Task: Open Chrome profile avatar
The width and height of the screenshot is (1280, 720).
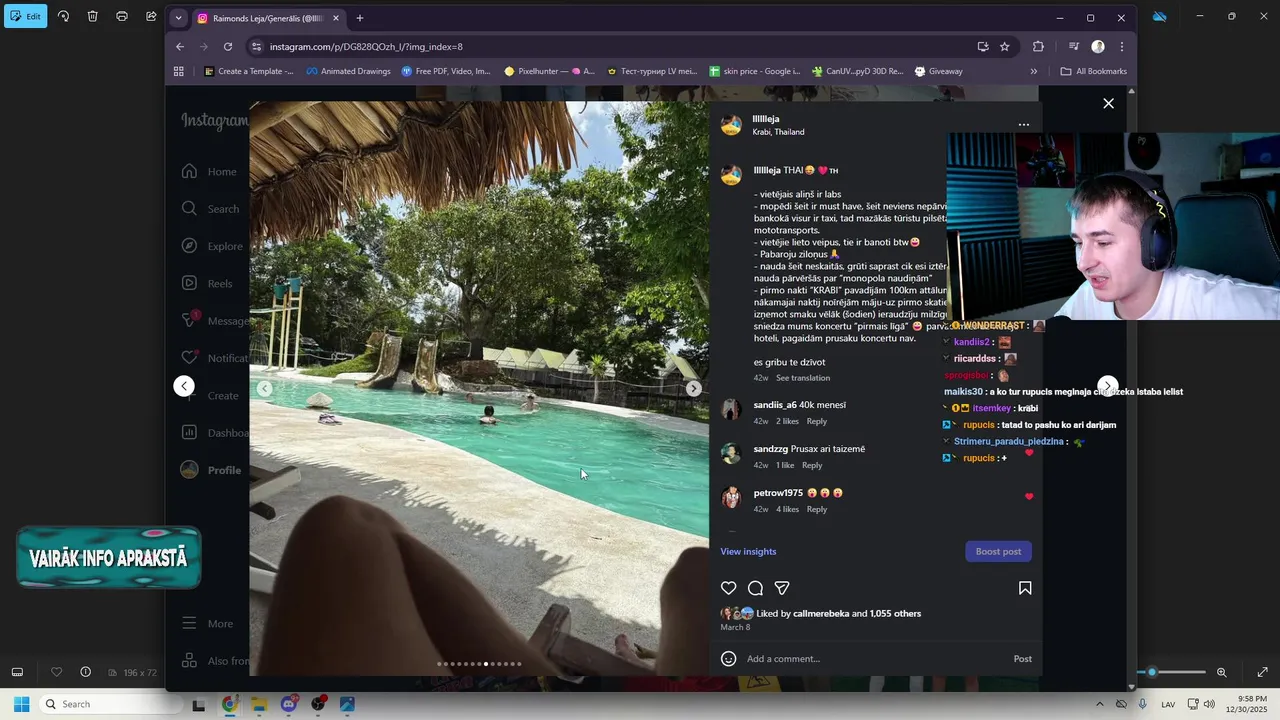Action: click(x=1098, y=46)
